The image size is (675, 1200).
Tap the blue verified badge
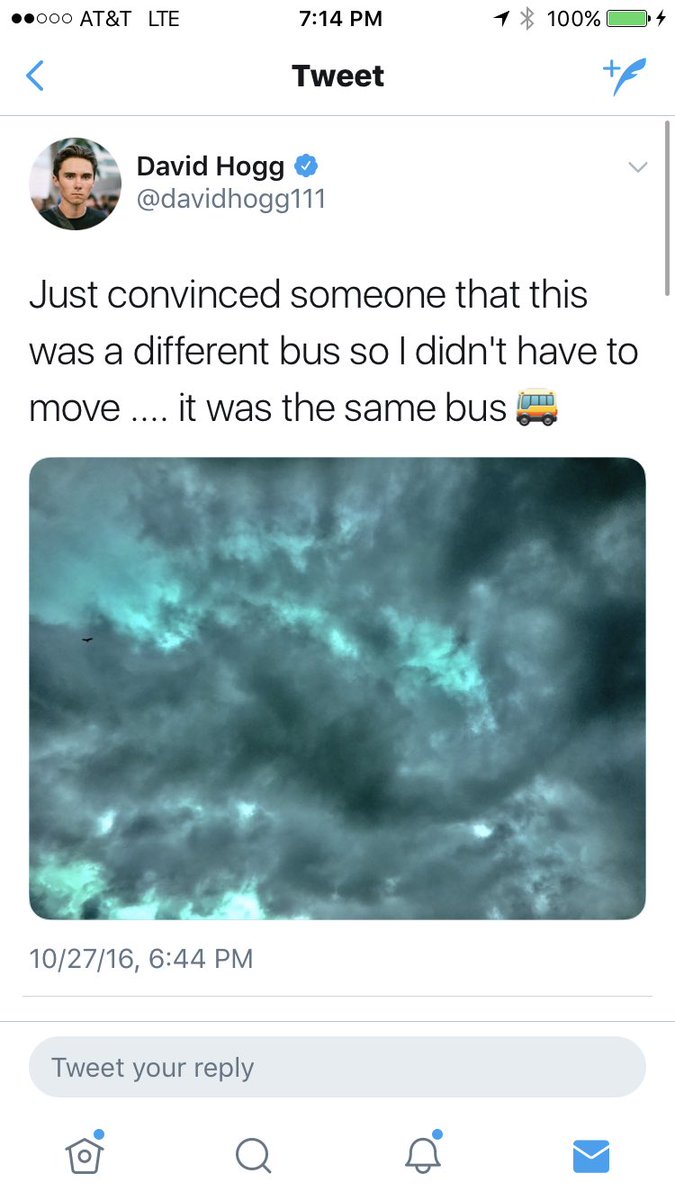click(306, 165)
